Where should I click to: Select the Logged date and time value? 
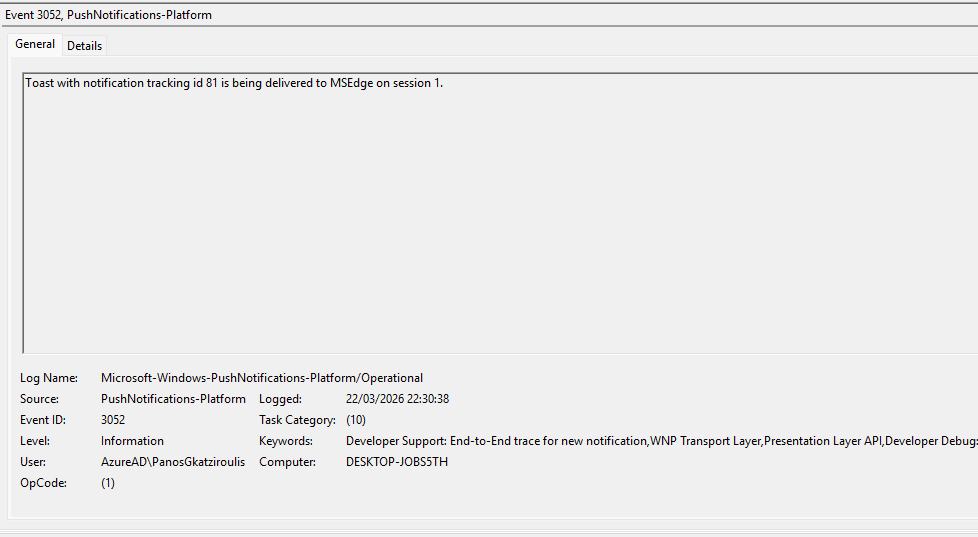coord(397,399)
